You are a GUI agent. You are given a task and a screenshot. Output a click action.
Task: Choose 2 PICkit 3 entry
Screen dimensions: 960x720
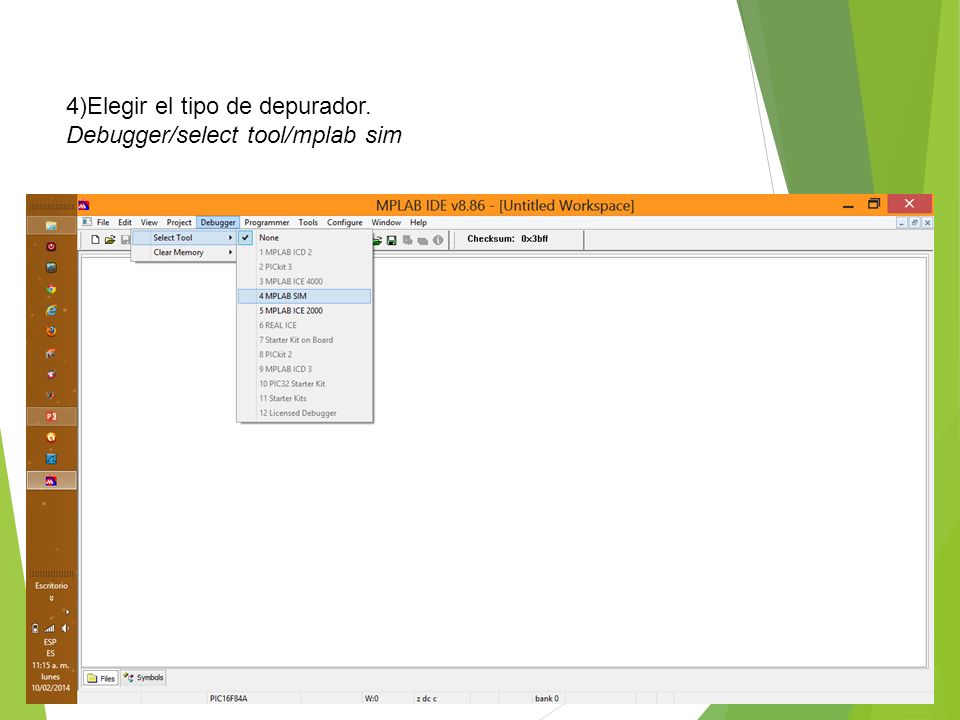(x=304, y=267)
